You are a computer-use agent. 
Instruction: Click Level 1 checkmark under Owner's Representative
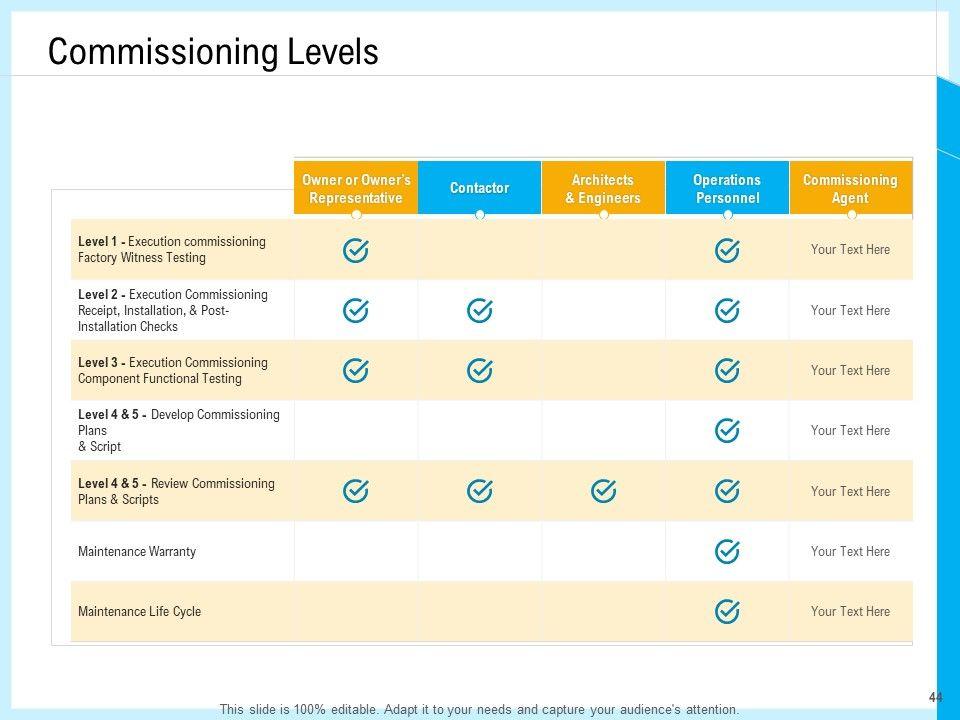356,250
